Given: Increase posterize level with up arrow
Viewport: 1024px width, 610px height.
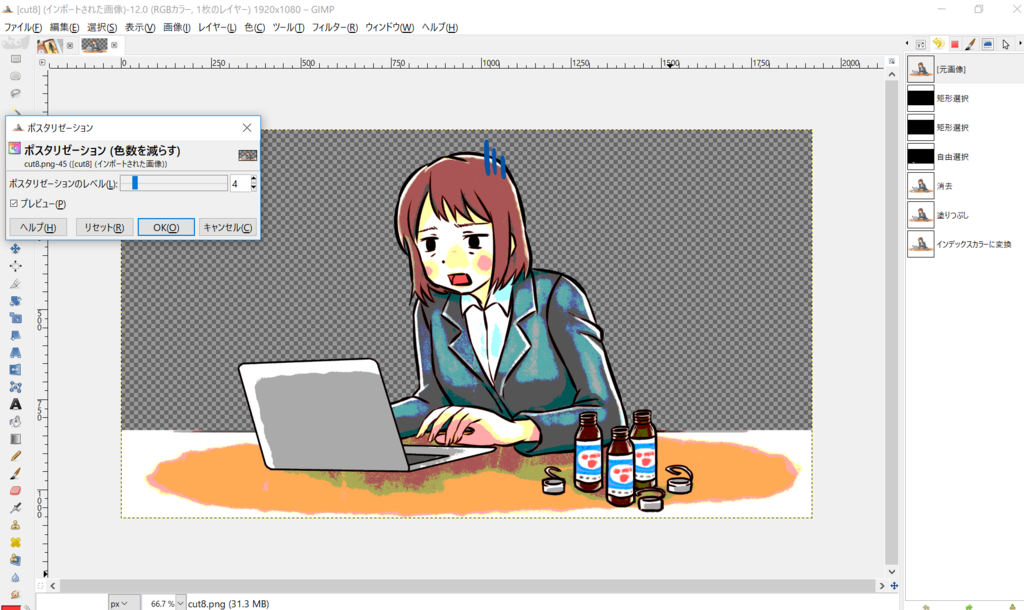Looking at the screenshot, I should (253, 180).
